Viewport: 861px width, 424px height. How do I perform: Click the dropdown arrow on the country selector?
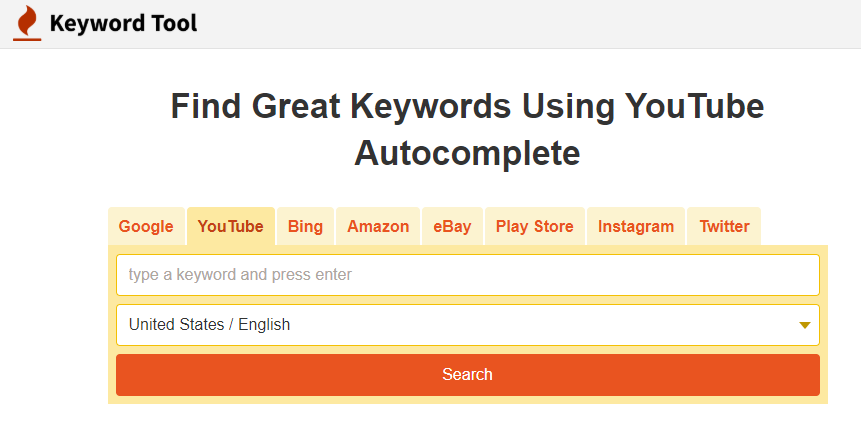(x=804, y=325)
